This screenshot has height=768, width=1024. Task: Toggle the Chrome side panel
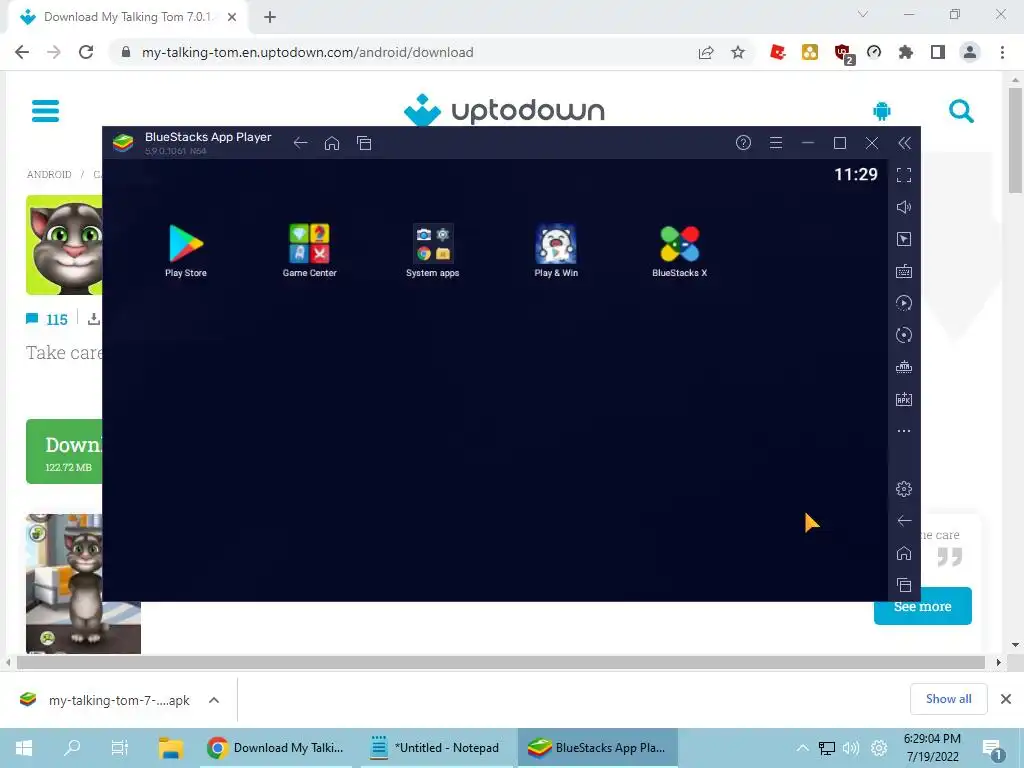click(938, 52)
